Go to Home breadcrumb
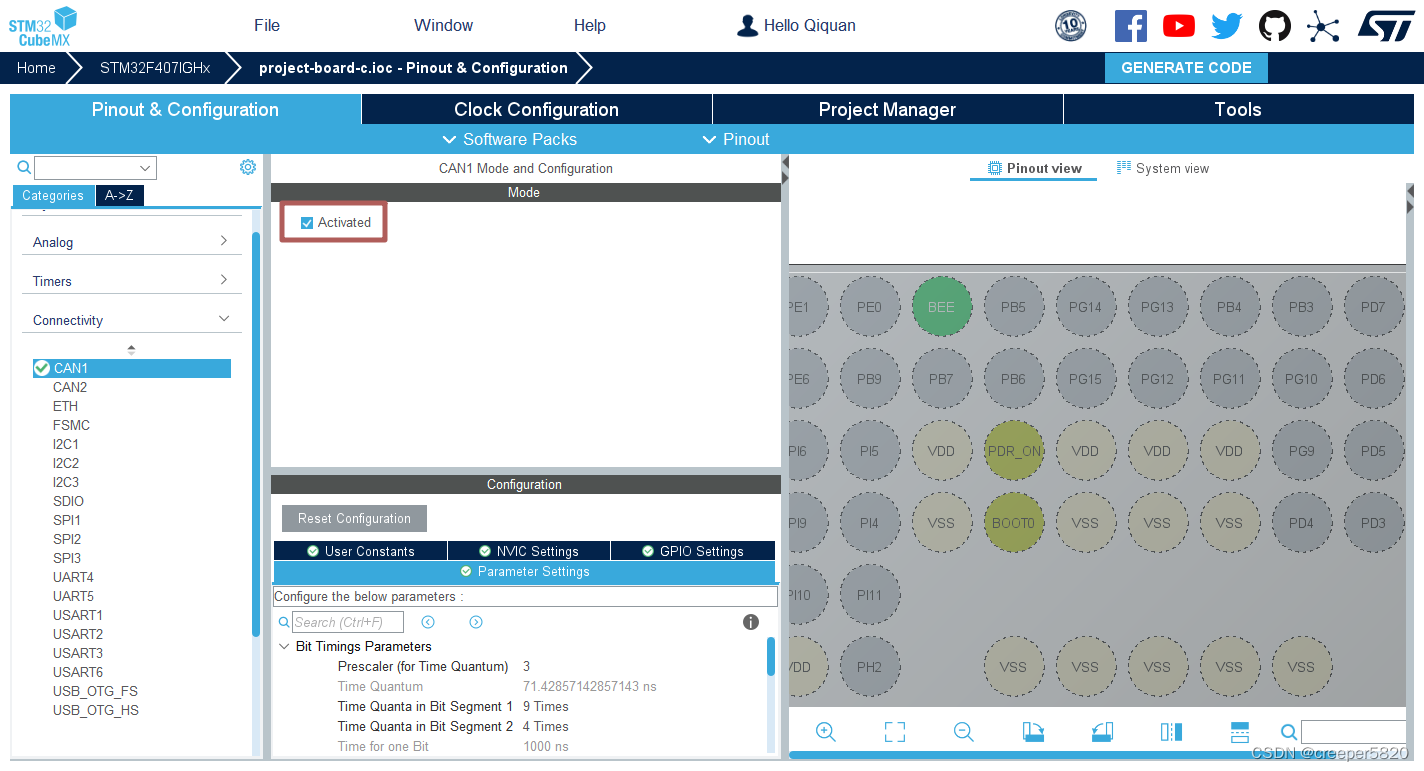Screen dimensions: 1424x771 (x=36, y=68)
